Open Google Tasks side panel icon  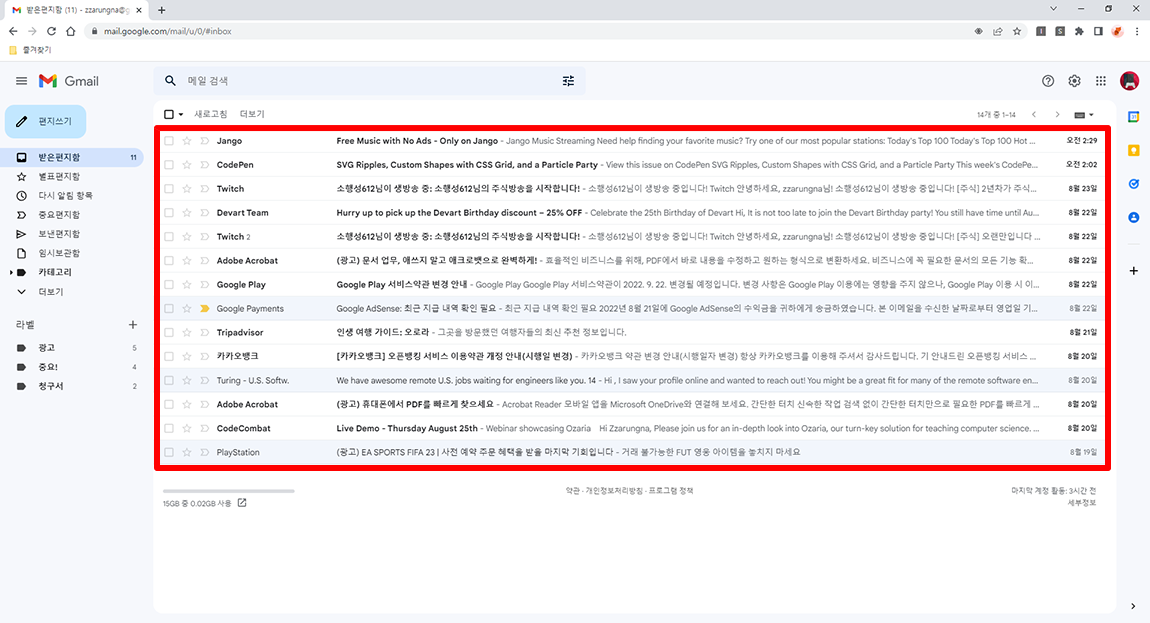(1133, 184)
